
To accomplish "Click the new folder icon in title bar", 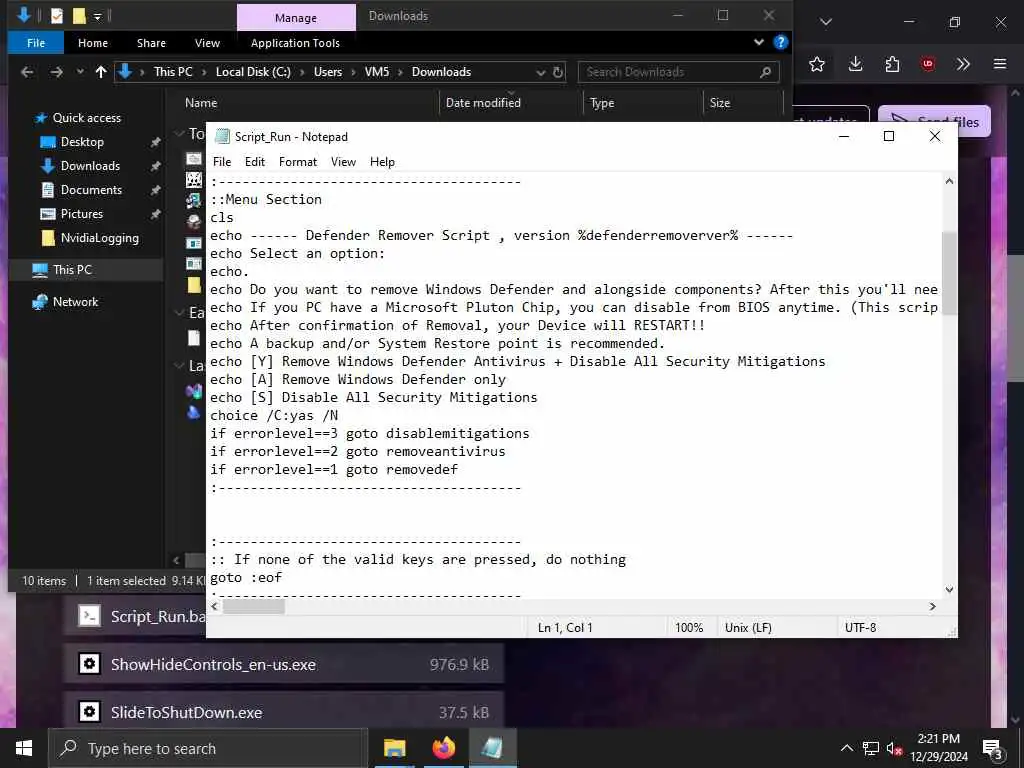I will click(x=79, y=15).
